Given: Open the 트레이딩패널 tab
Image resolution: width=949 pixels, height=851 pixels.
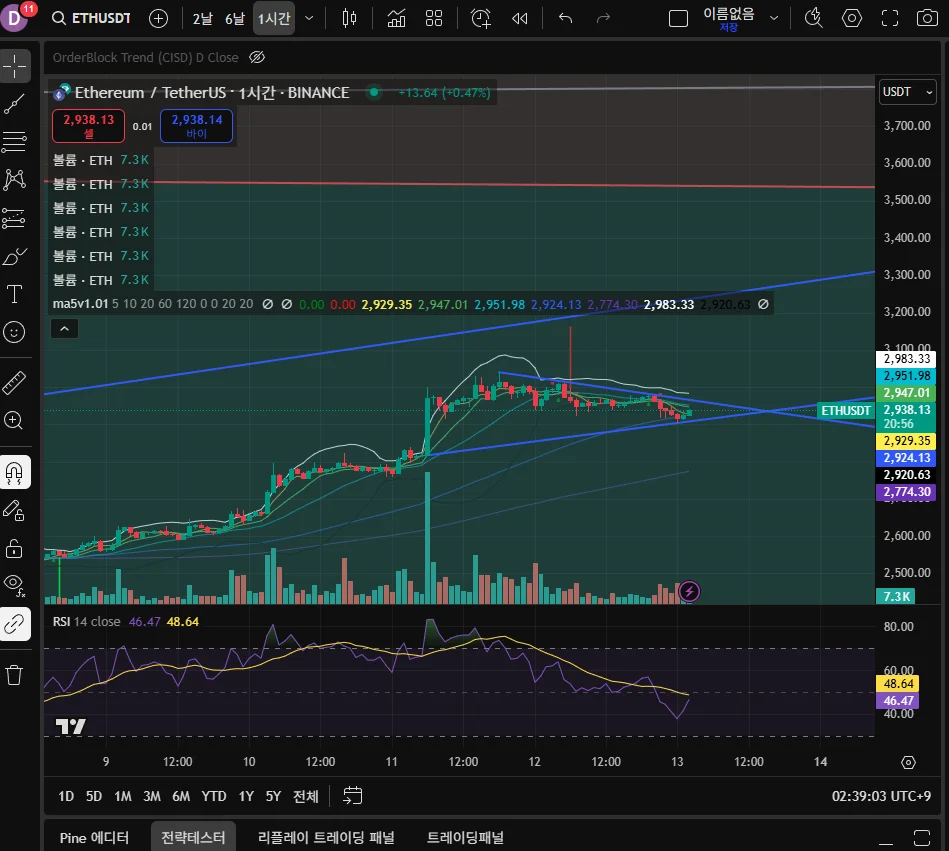Looking at the screenshot, I should coord(465,838).
